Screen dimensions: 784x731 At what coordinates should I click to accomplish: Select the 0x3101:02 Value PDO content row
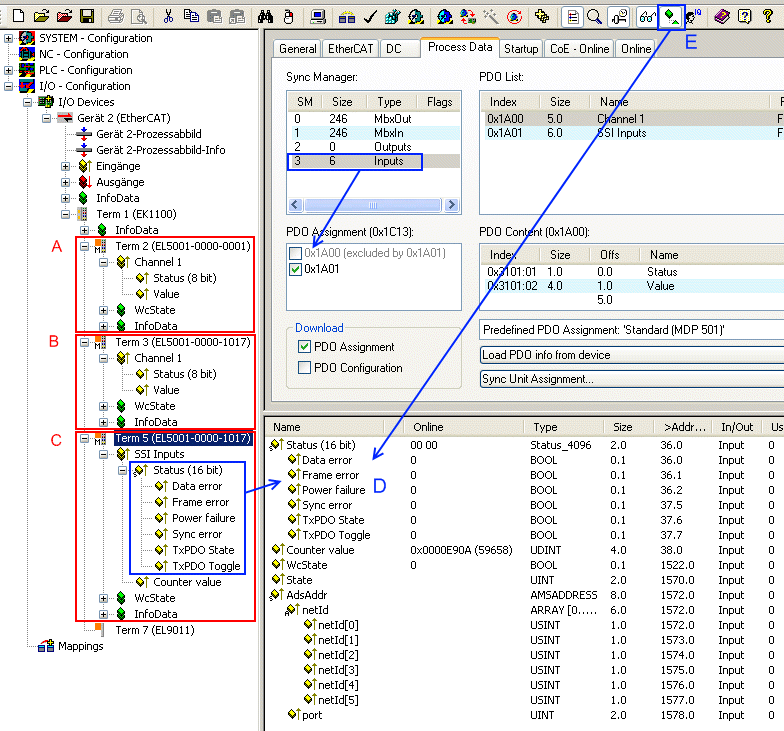coord(632,286)
